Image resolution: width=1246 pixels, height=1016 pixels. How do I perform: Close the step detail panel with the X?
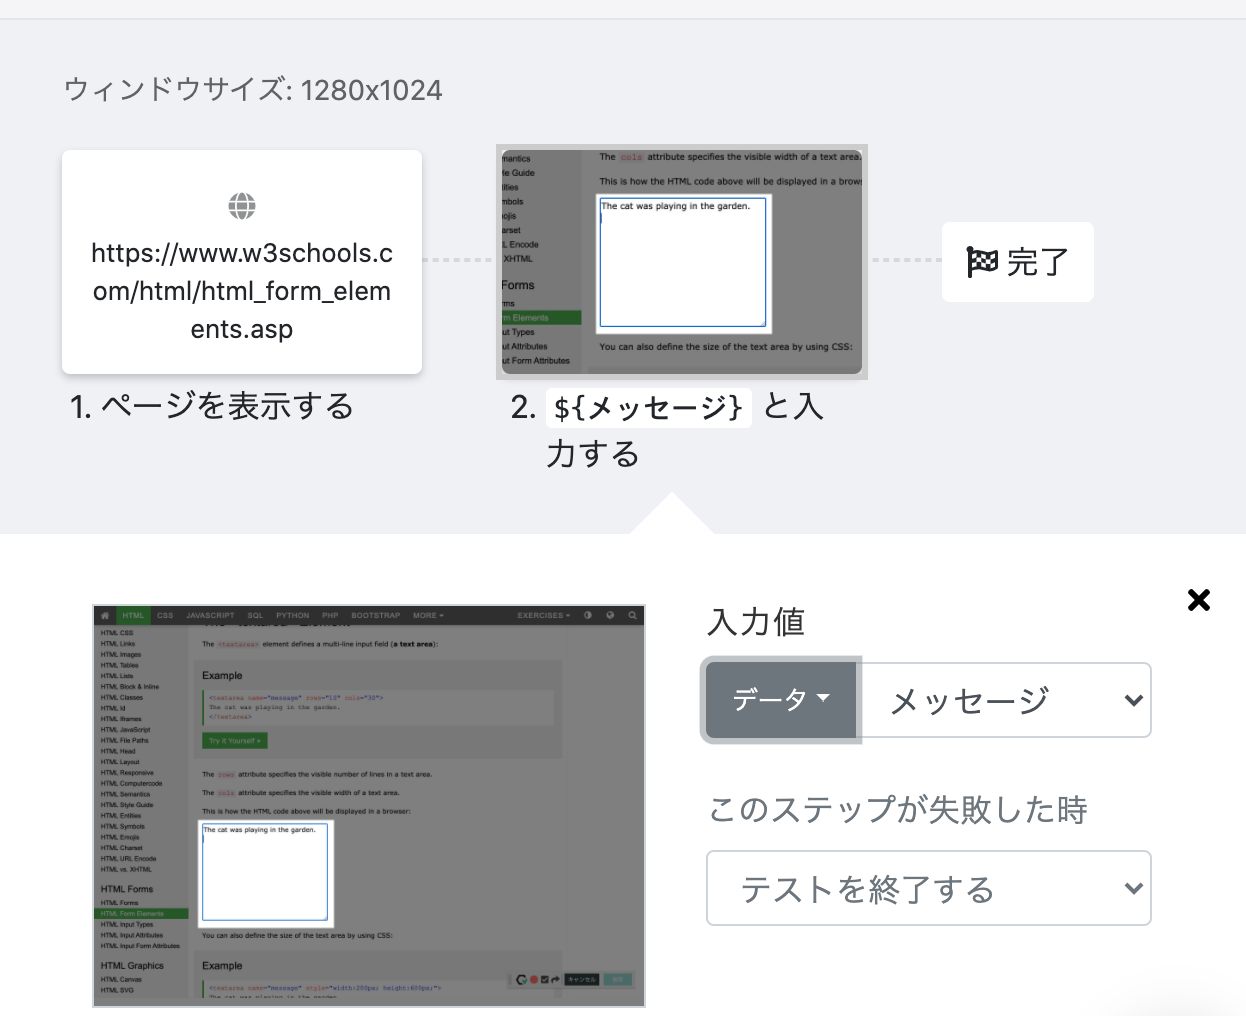[x=1198, y=600]
